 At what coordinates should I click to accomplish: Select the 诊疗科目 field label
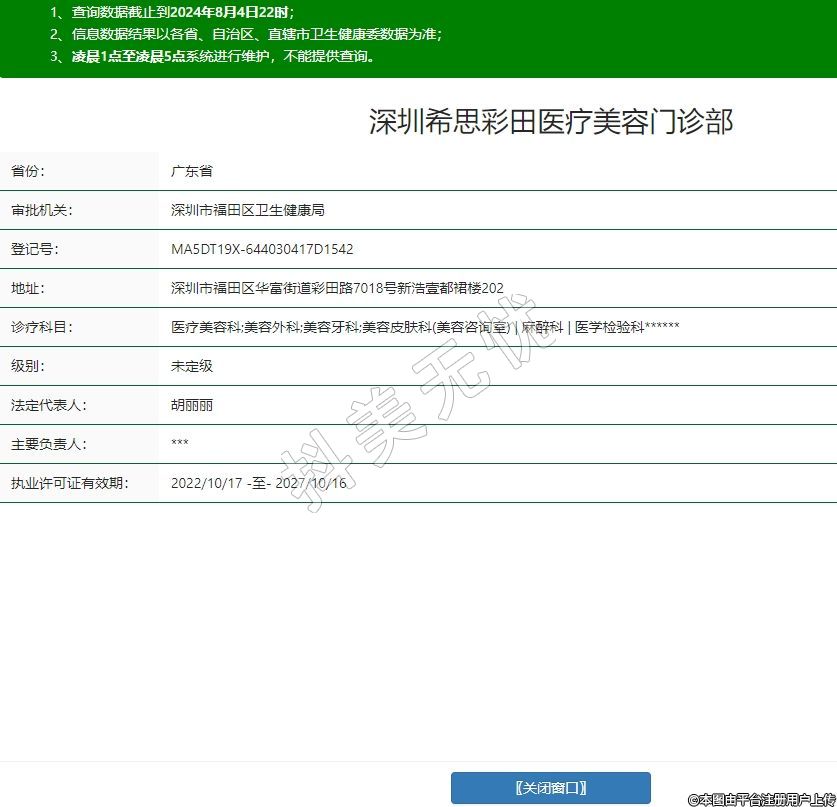point(42,327)
